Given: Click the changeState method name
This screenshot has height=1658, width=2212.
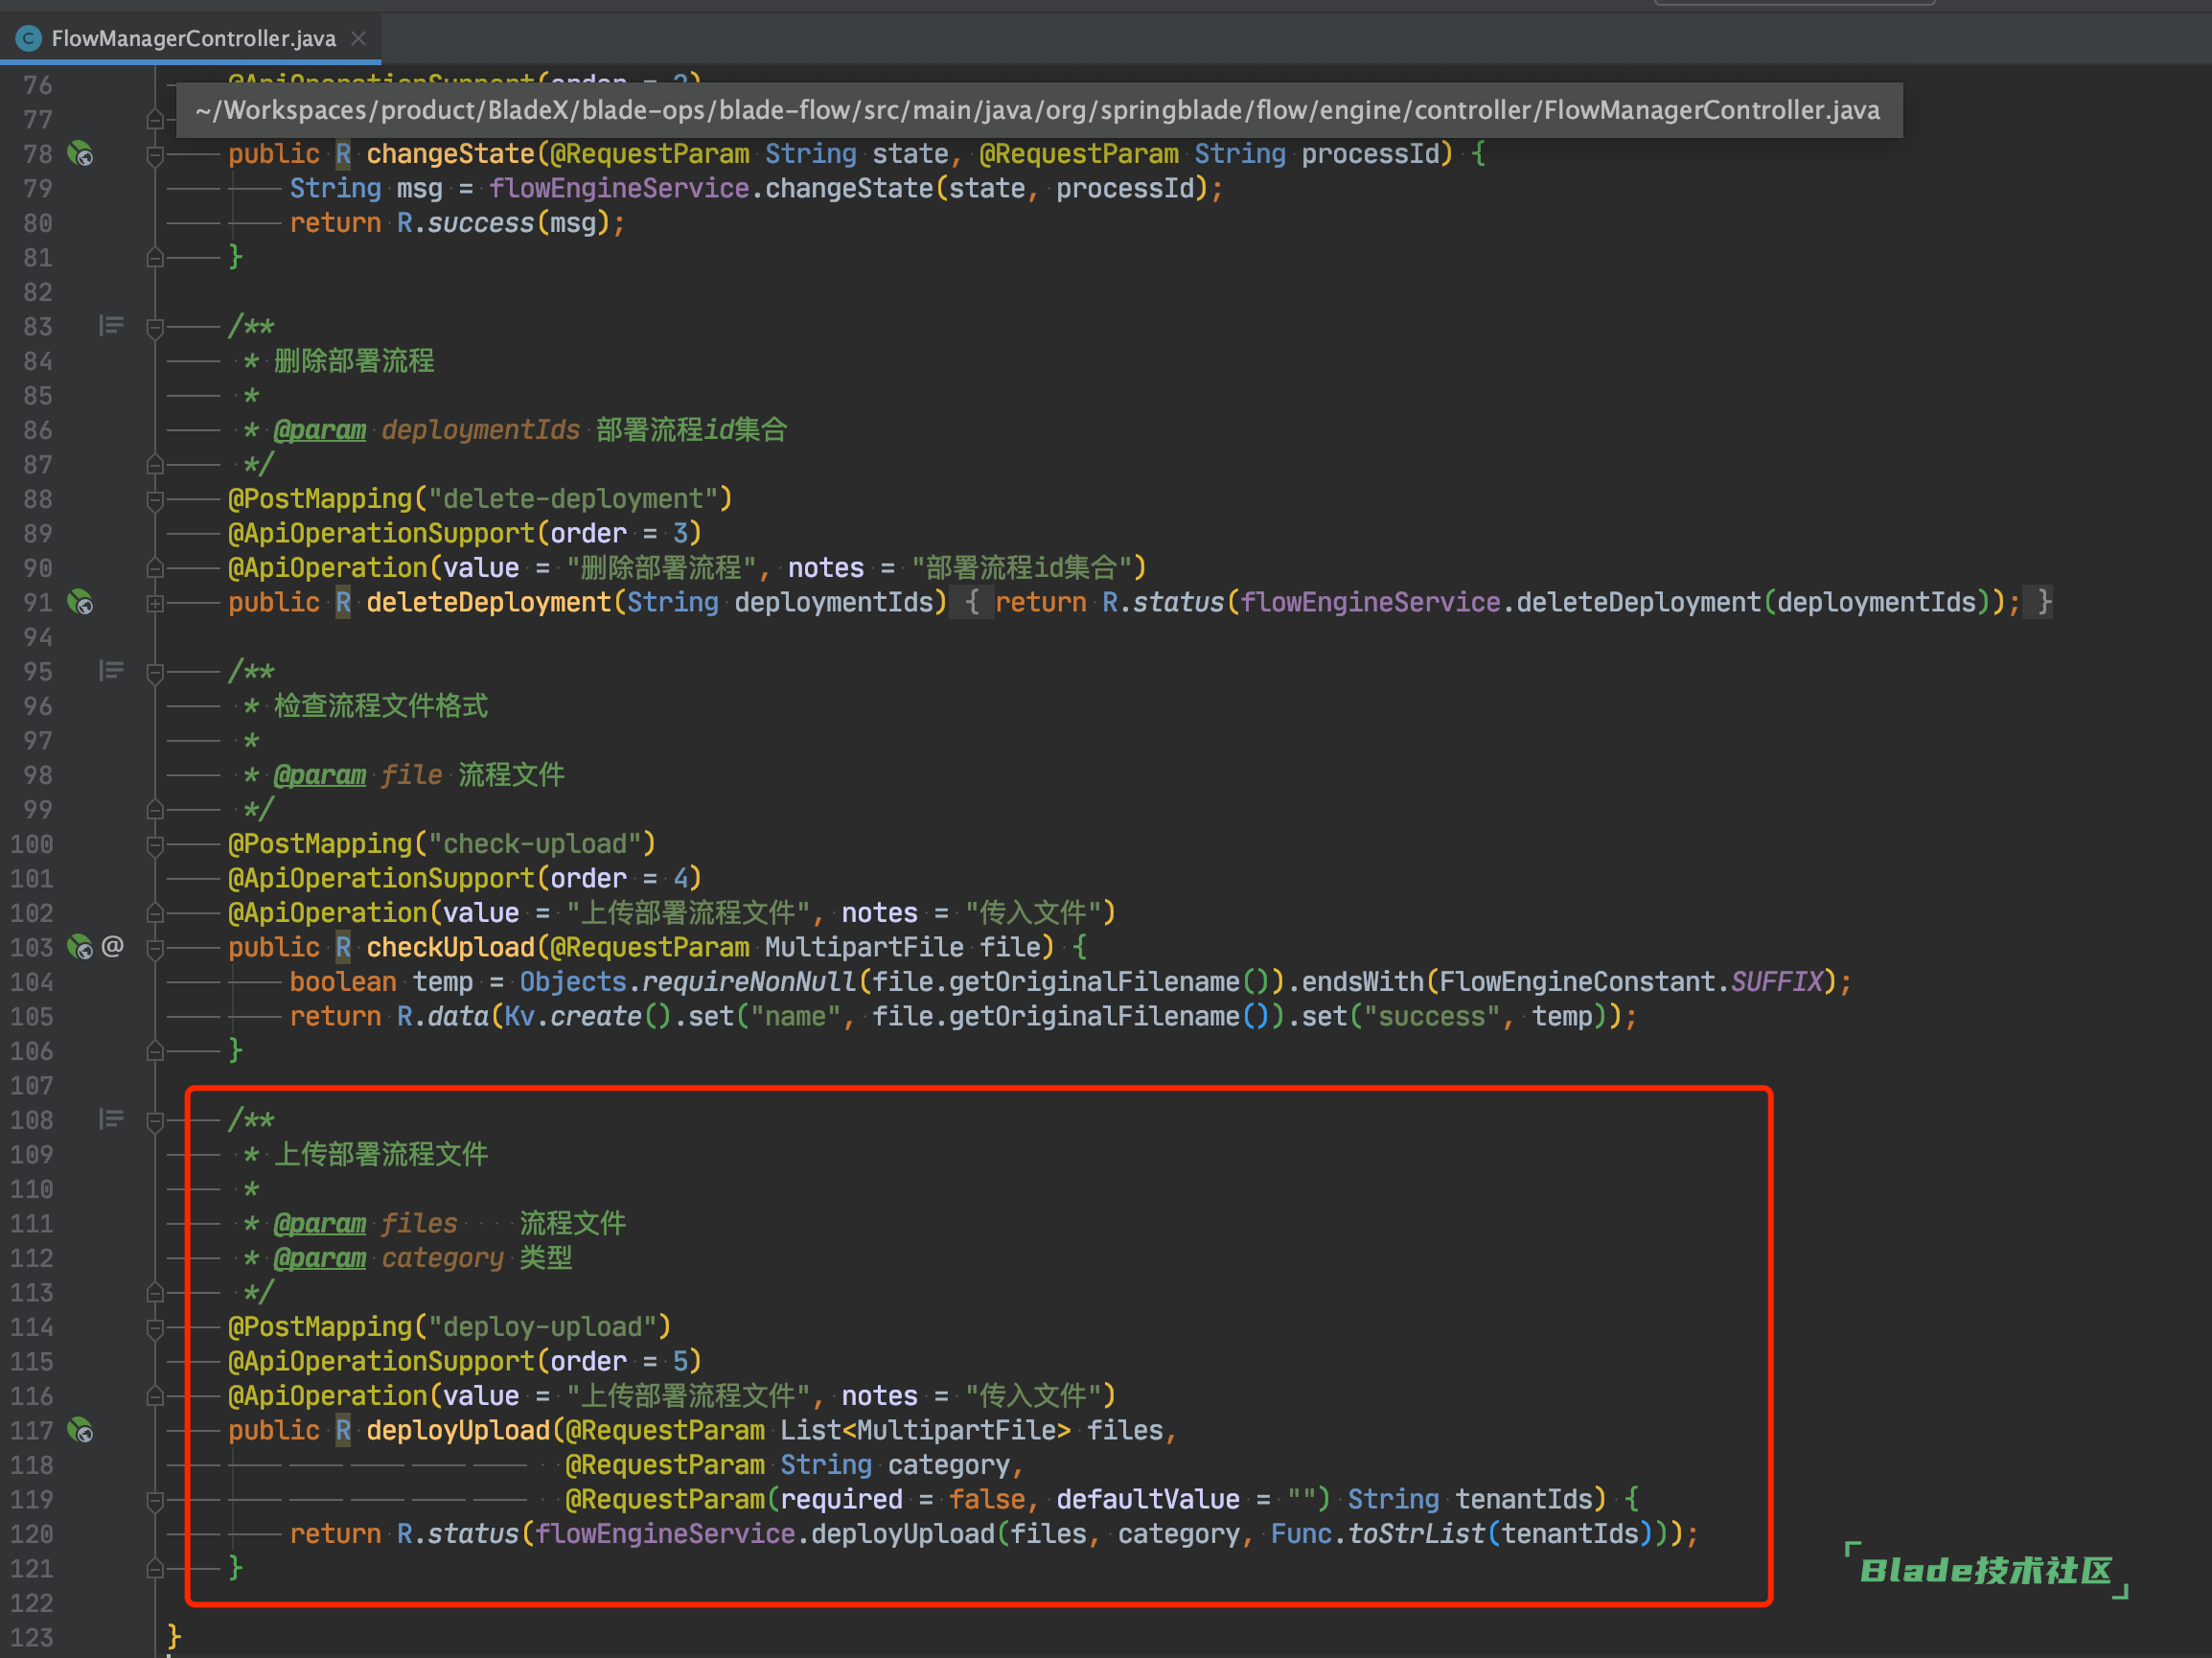Looking at the screenshot, I should click(x=451, y=154).
